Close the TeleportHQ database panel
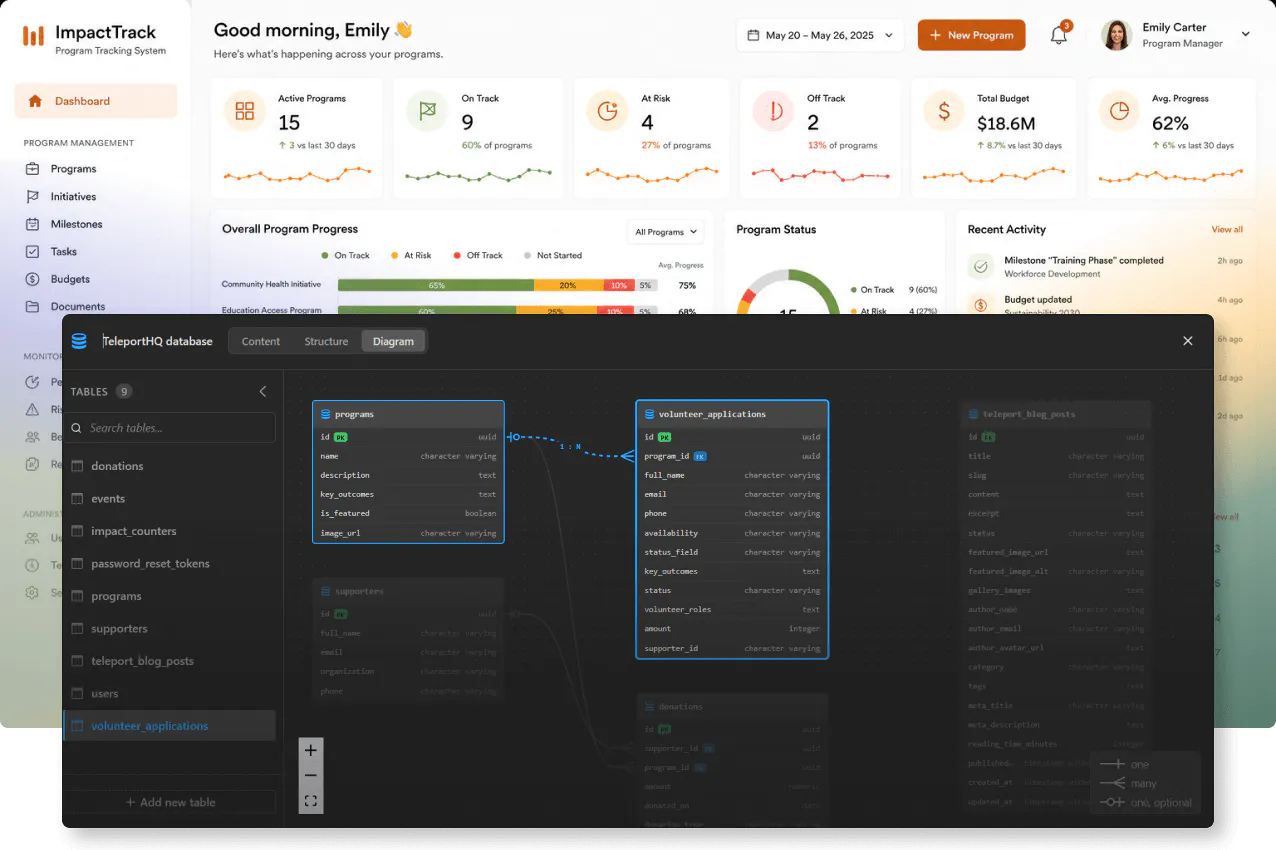This screenshot has height=850, width=1276. click(x=1188, y=341)
